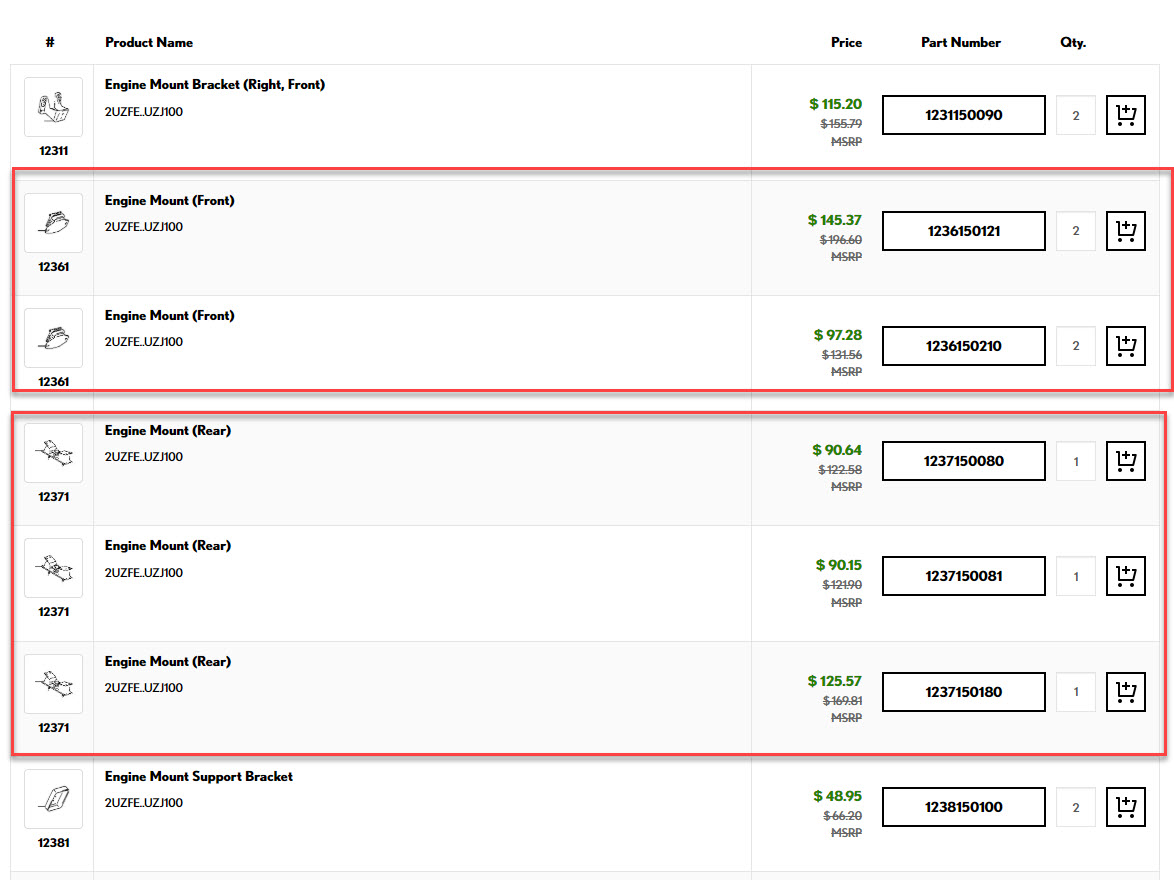Click cart icon for part 1237150081
The width and height of the screenshot is (1174, 880).
click(1125, 576)
